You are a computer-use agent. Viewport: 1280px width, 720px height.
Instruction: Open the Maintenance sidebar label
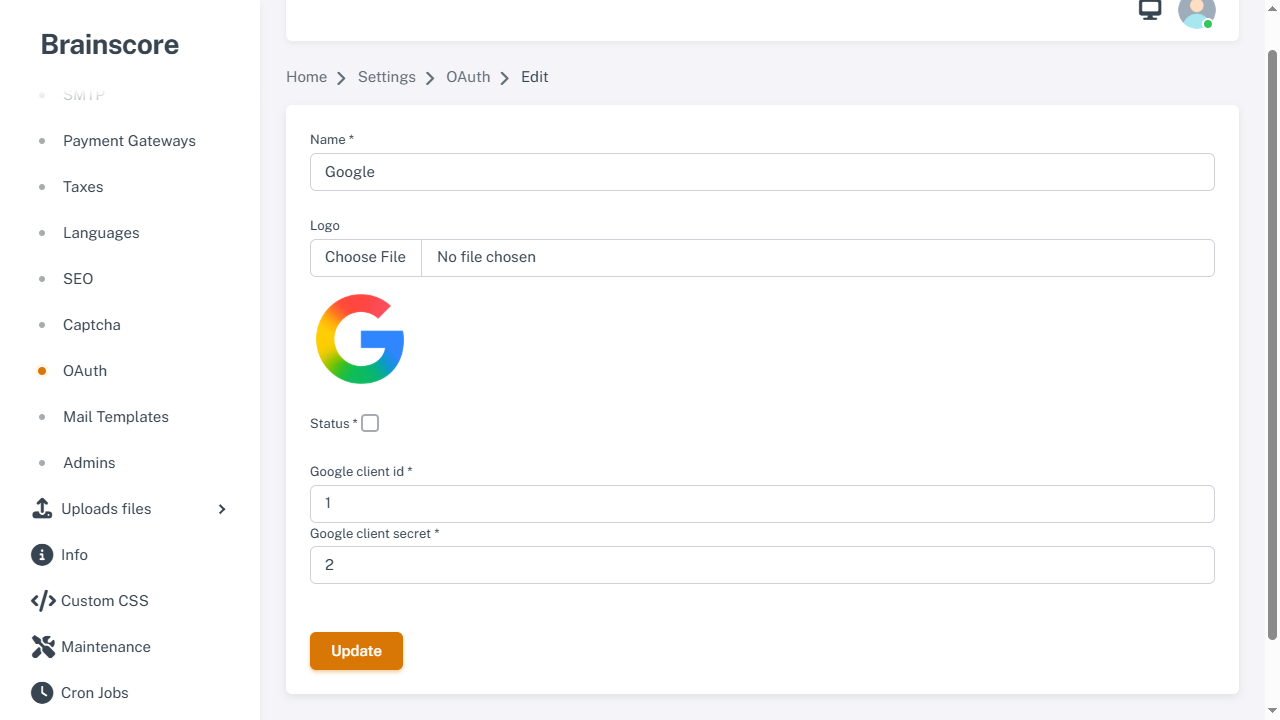(x=106, y=647)
